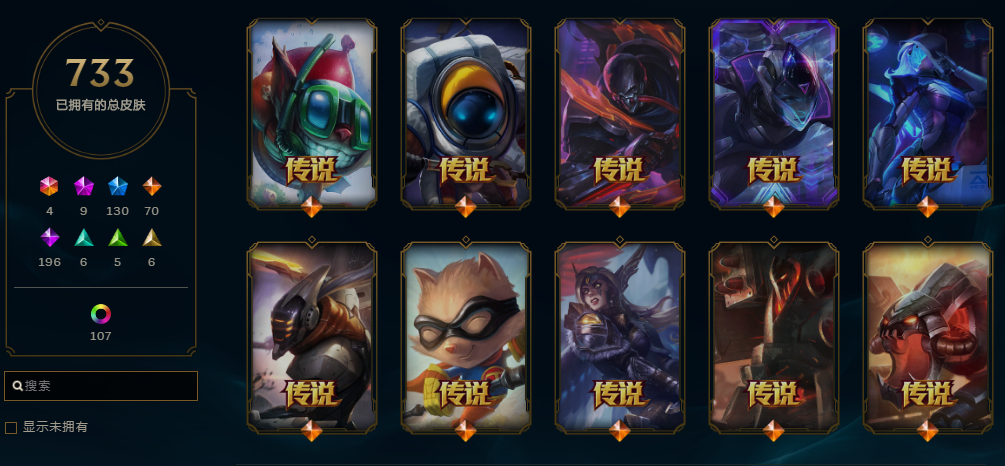Click the magnifier icon in search box
This screenshot has height=466, width=1005.
(x=17, y=386)
